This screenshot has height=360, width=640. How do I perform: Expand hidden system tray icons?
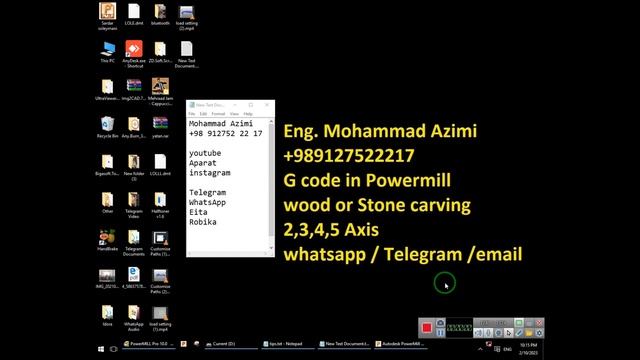tap(480, 349)
